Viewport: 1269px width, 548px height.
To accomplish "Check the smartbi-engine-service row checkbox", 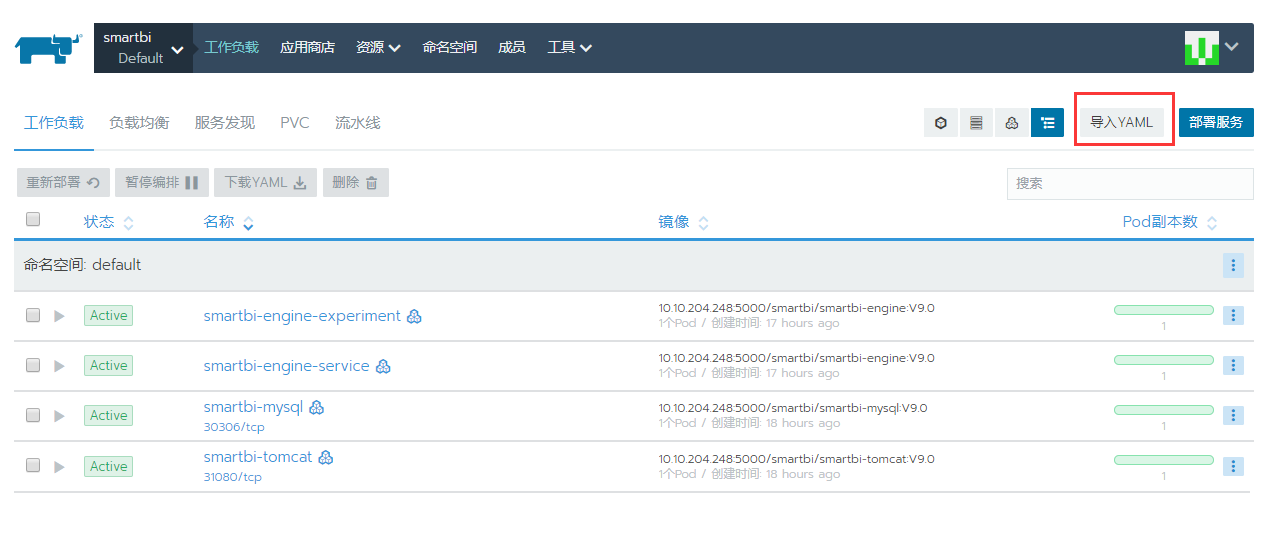I will (x=33, y=365).
